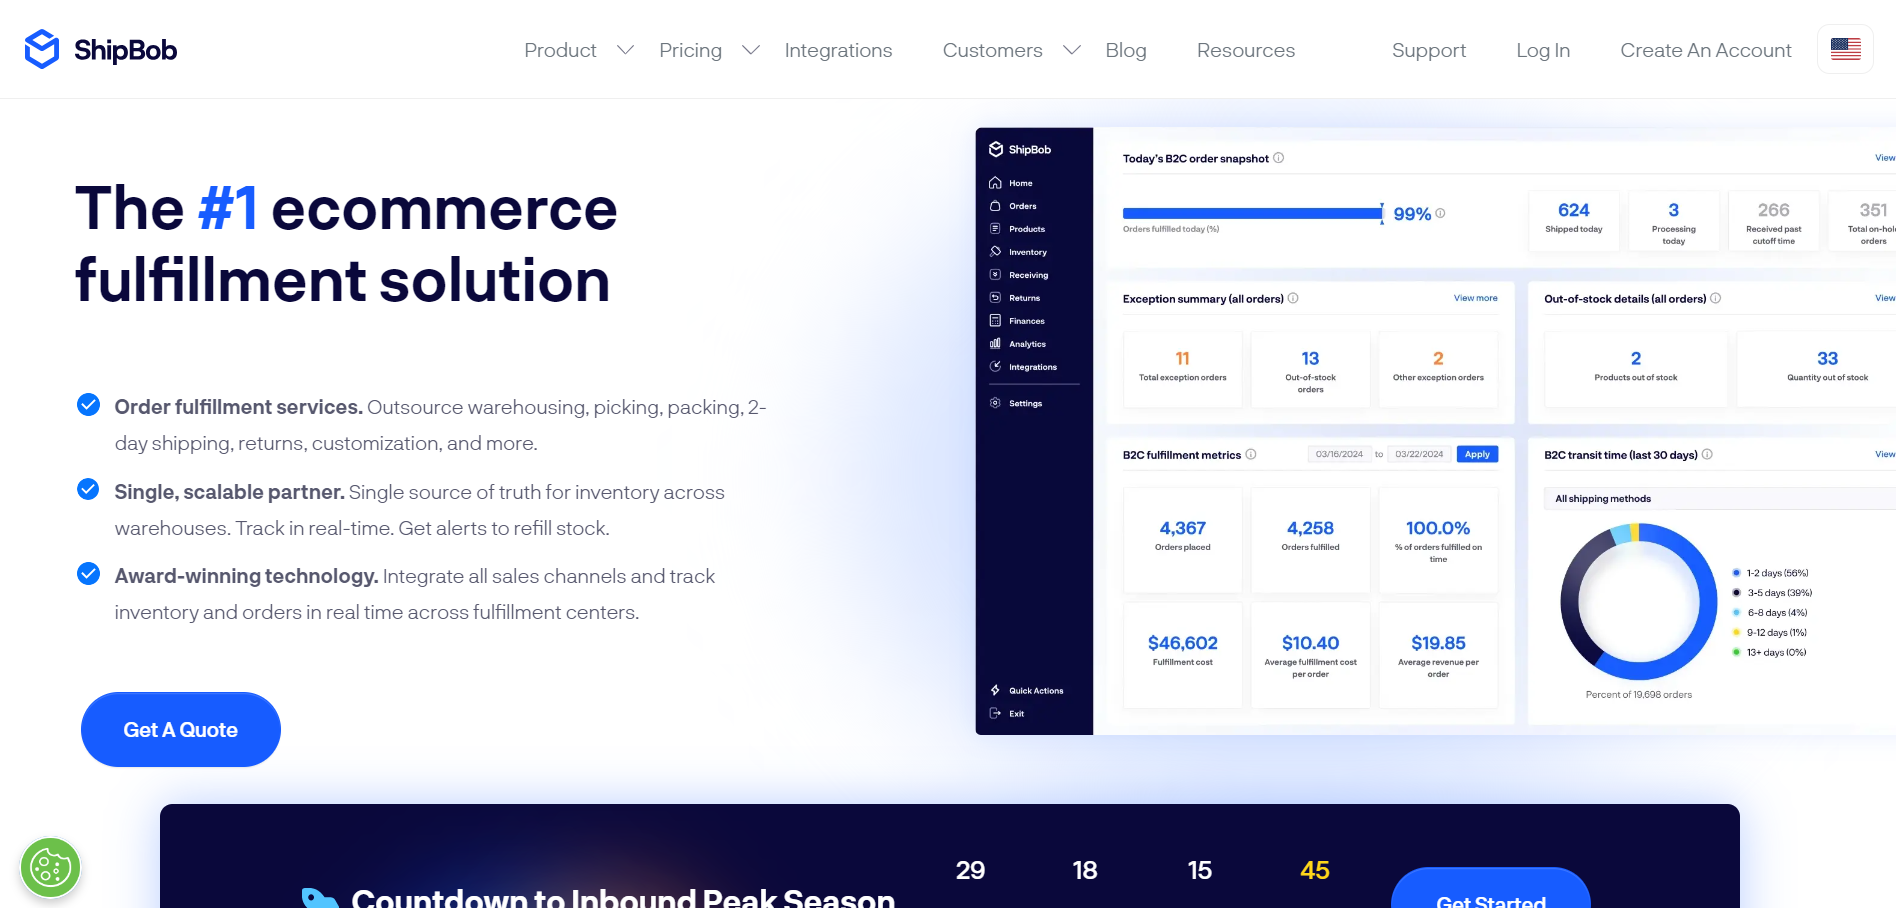Click the transit time donut chart
1896x908 pixels.
point(1639,602)
